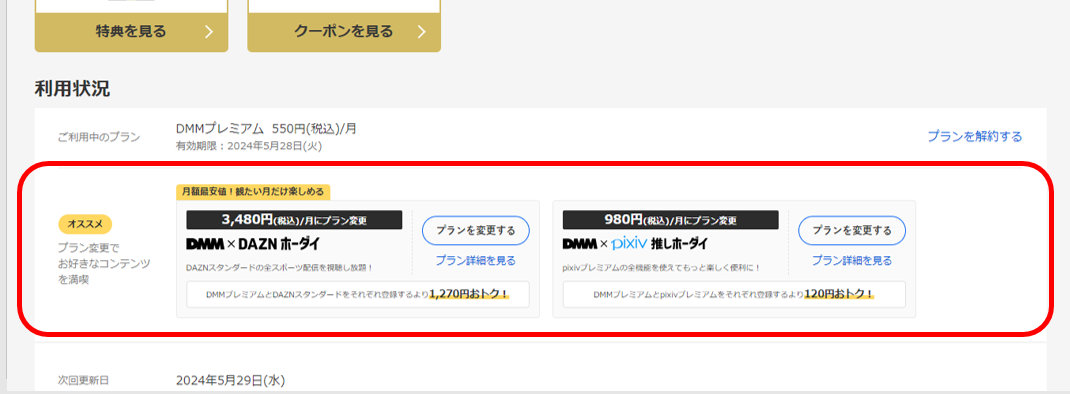Viewport: 1070px width, 394px height.
Task: Click プランを変更する for DMM×DAZN ホーダイ
Action: (x=476, y=230)
